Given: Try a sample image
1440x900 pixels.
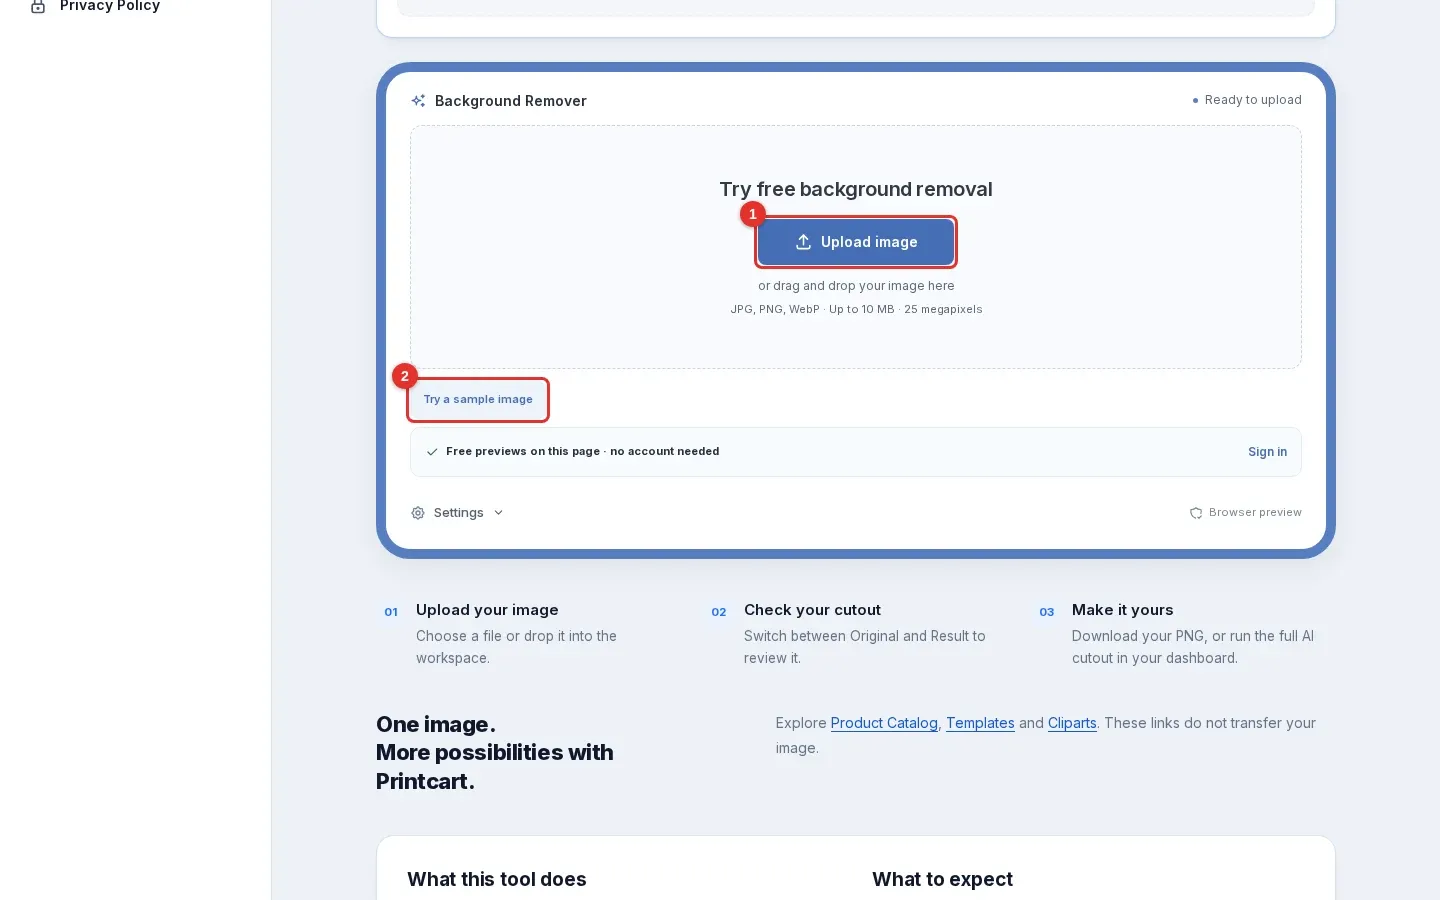Looking at the screenshot, I should pos(478,399).
